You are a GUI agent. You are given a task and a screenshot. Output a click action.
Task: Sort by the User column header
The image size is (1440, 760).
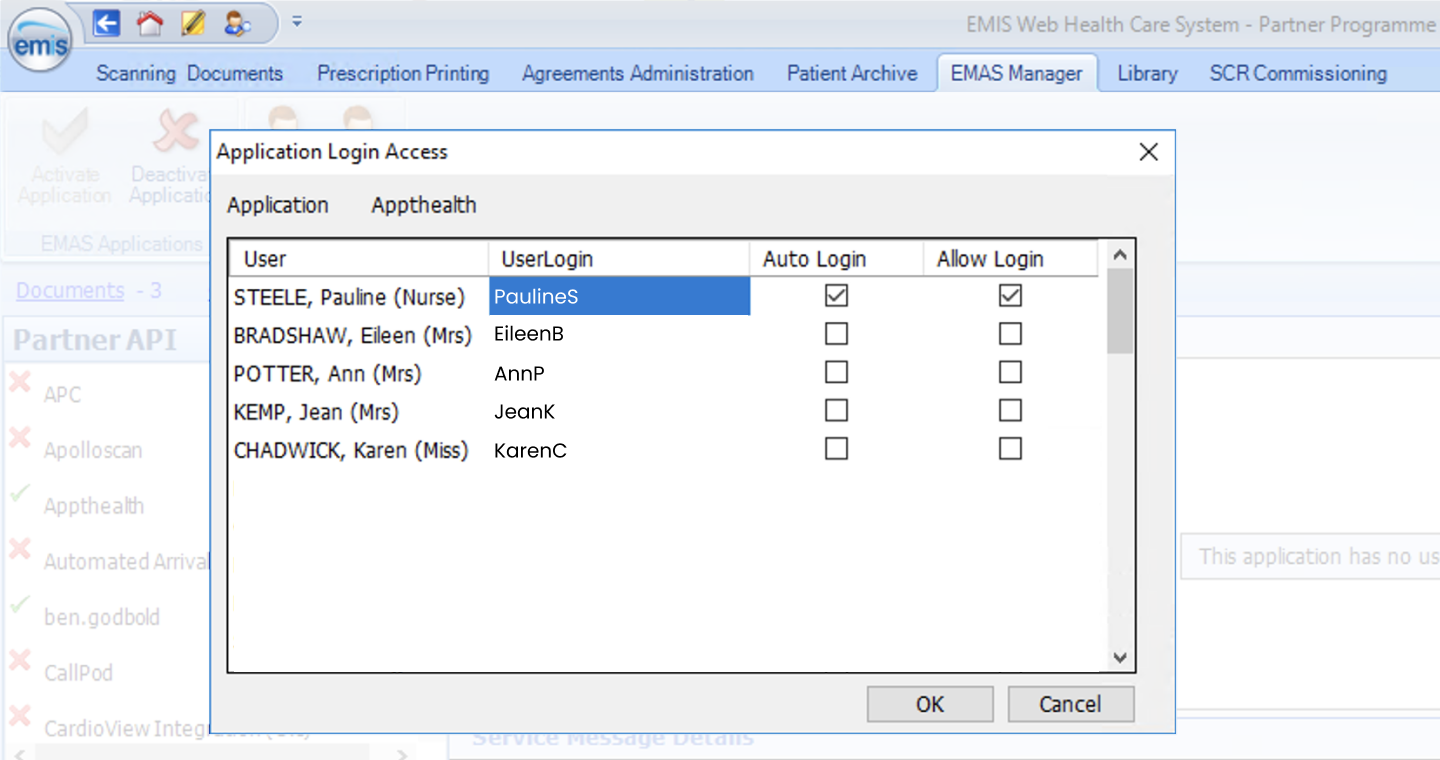[359, 259]
